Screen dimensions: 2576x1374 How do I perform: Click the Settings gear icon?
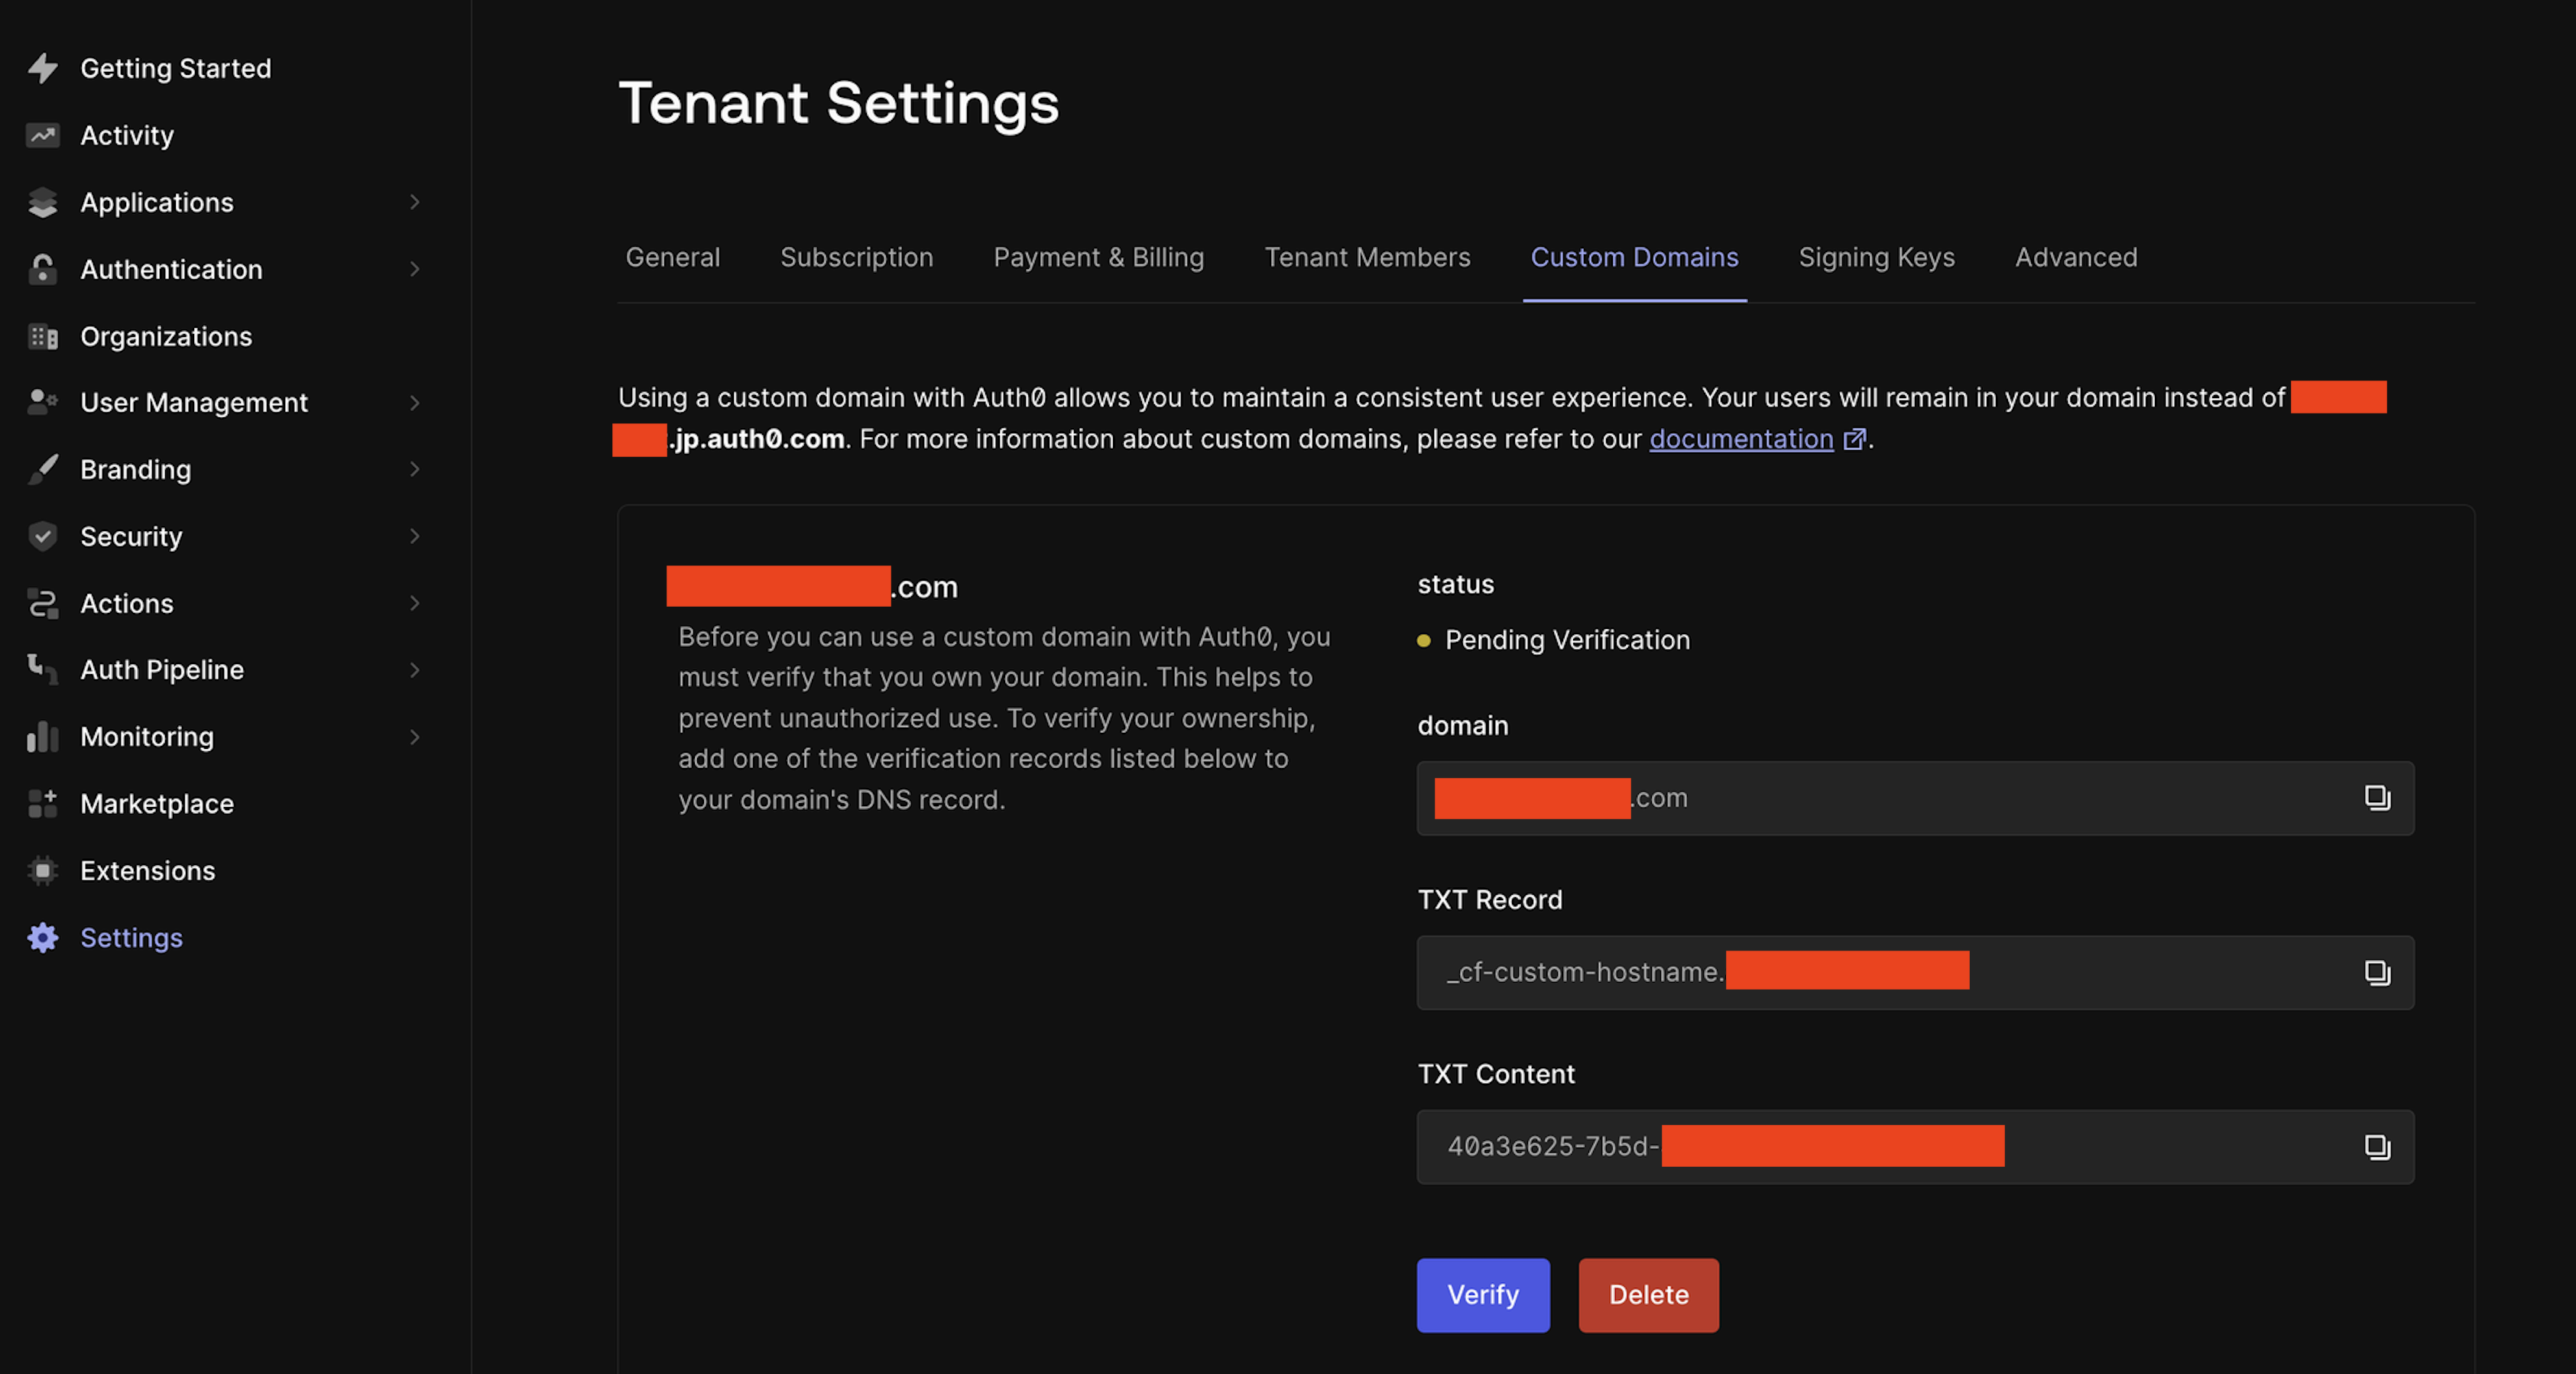[x=42, y=937]
